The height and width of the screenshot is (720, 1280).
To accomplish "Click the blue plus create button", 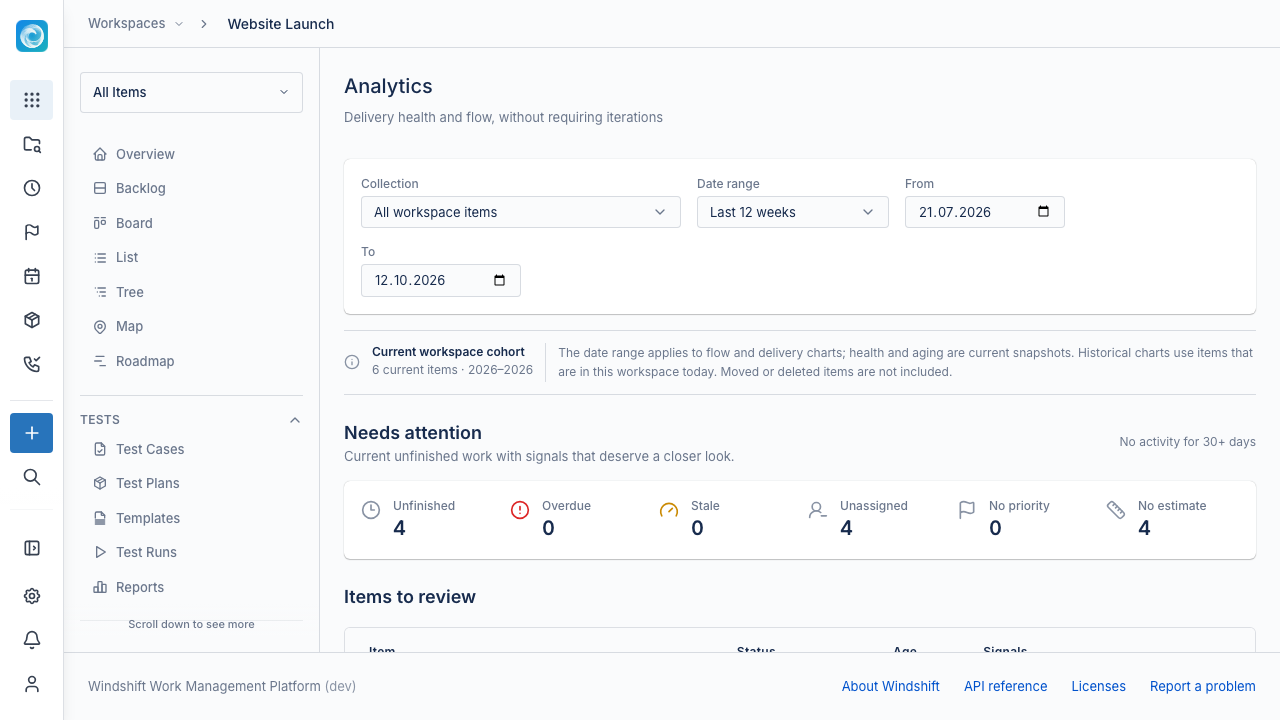I will (32, 433).
